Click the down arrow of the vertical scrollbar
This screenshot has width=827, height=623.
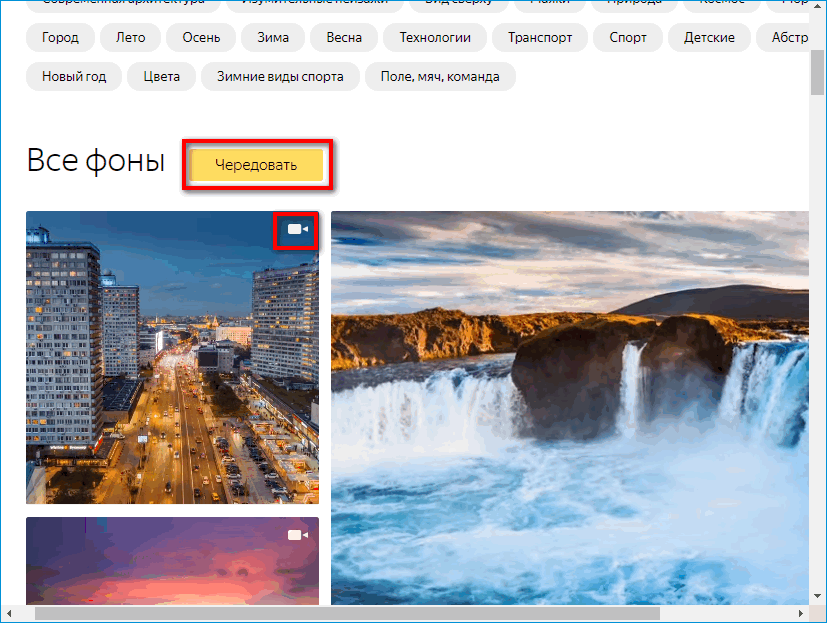coord(818,597)
